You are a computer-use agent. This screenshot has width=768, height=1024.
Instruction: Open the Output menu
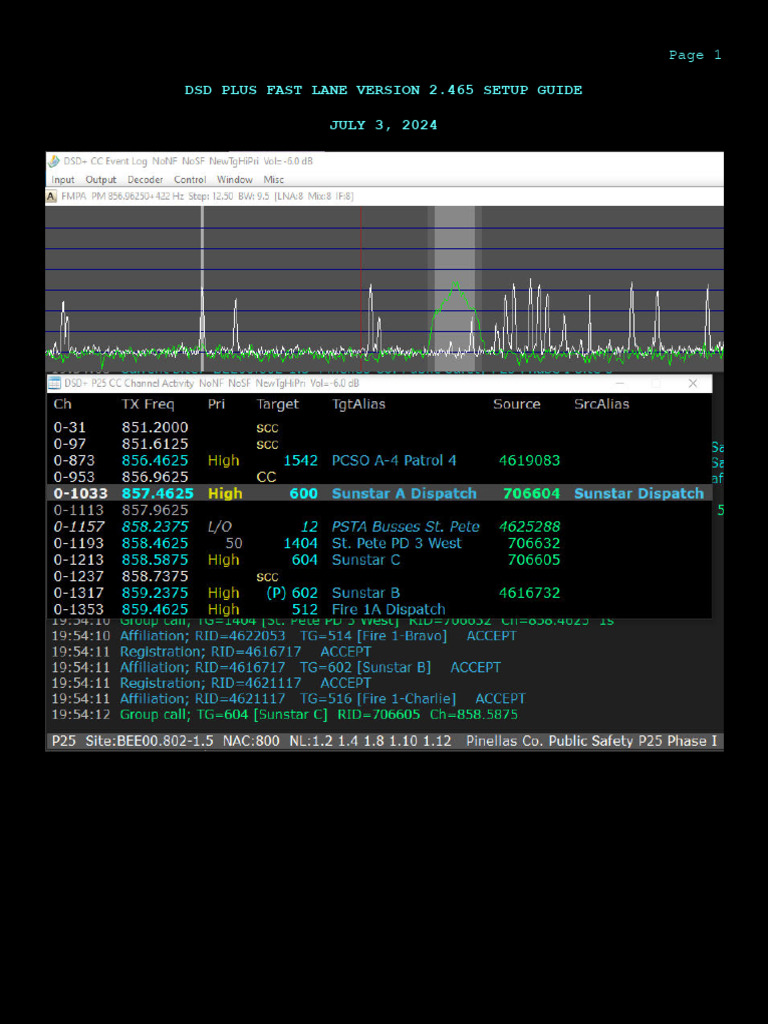tap(100, 179)
